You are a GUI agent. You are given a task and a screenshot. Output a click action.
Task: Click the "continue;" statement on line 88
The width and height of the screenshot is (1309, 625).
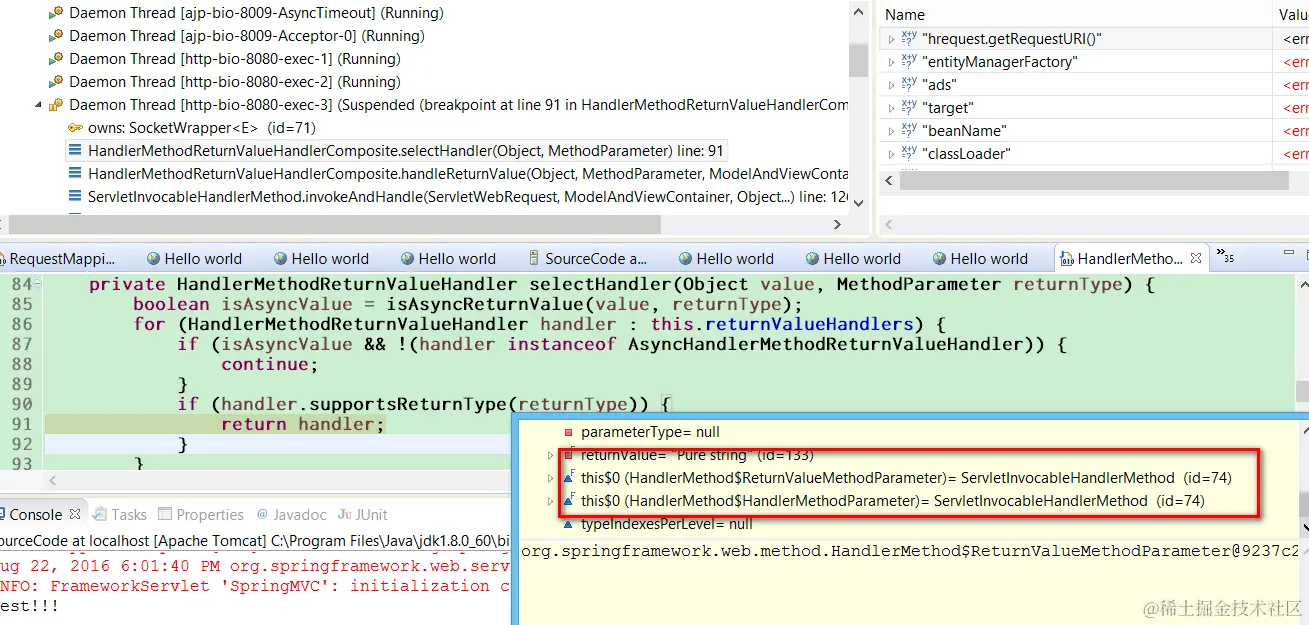click(x=270, y=364)
